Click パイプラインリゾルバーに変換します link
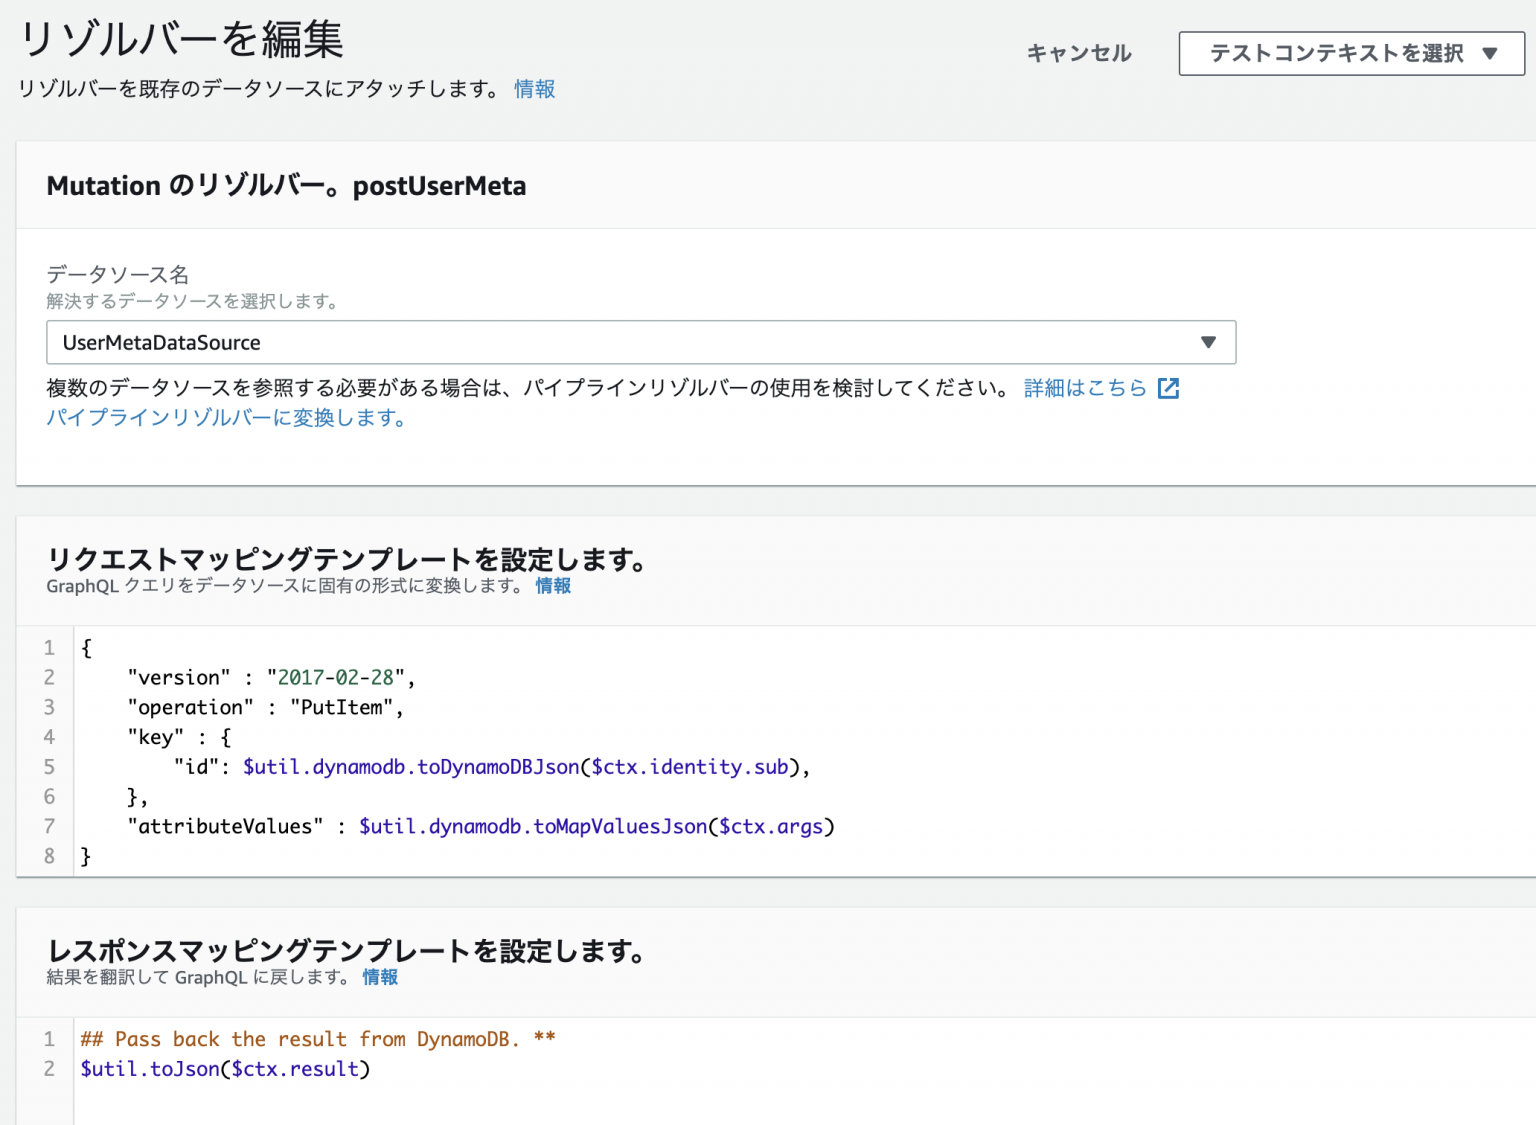 (x=226, y=418)
